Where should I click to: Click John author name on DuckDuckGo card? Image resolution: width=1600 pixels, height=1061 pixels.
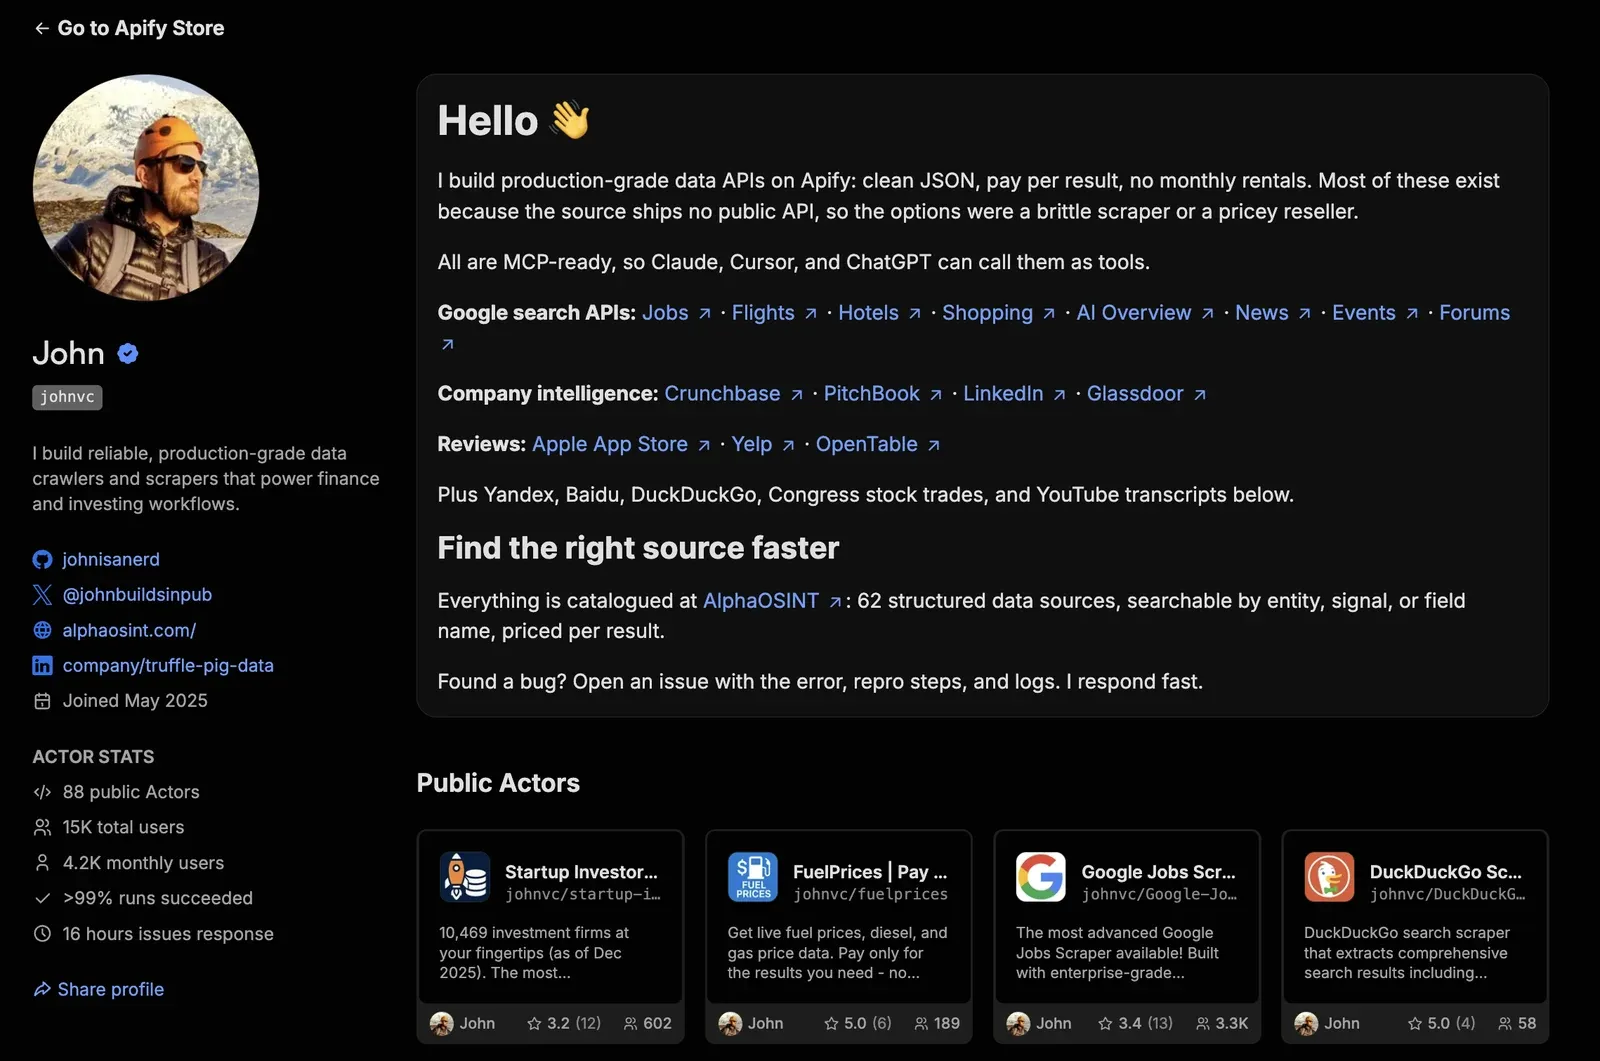pos(1341,1023)
